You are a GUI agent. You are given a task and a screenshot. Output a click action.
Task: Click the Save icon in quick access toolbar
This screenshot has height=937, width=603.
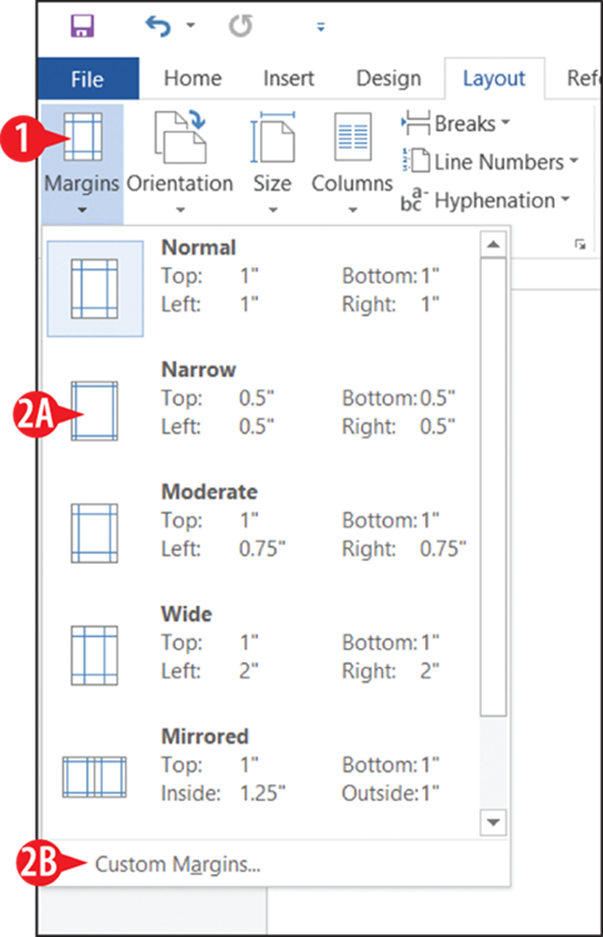click(82, 26)
